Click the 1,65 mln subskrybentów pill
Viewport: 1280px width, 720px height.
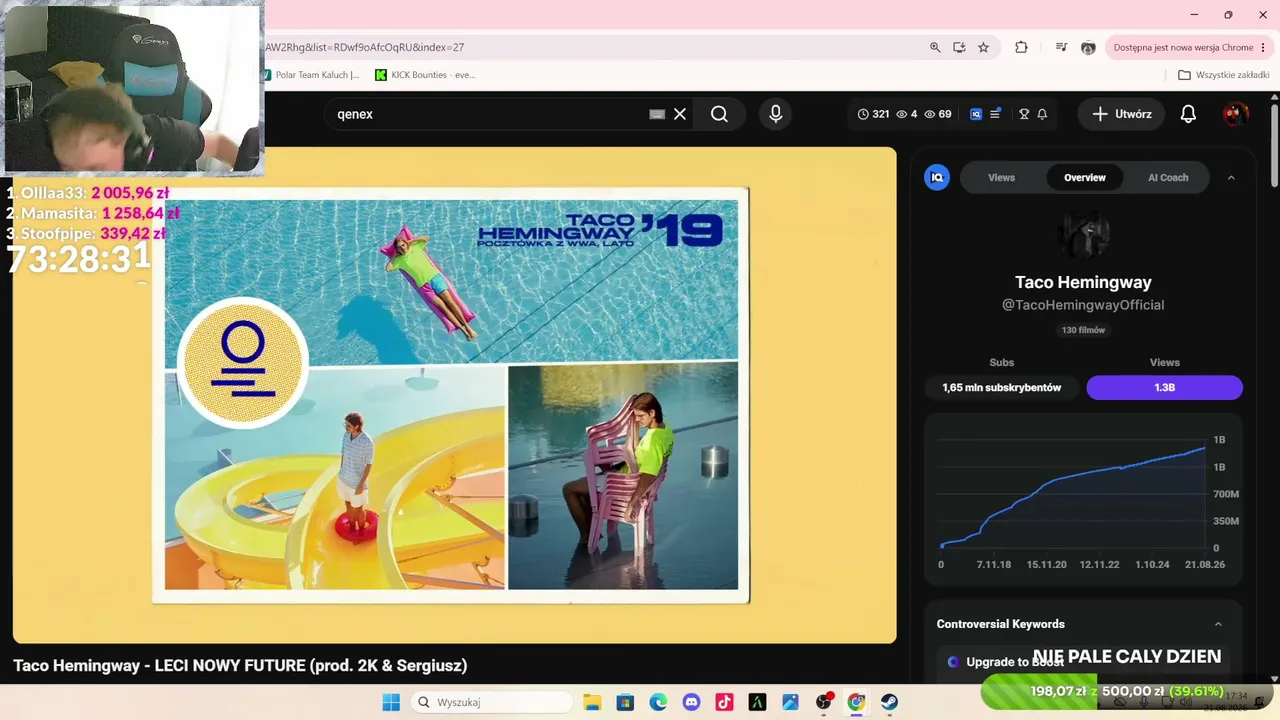(1001, 387)
